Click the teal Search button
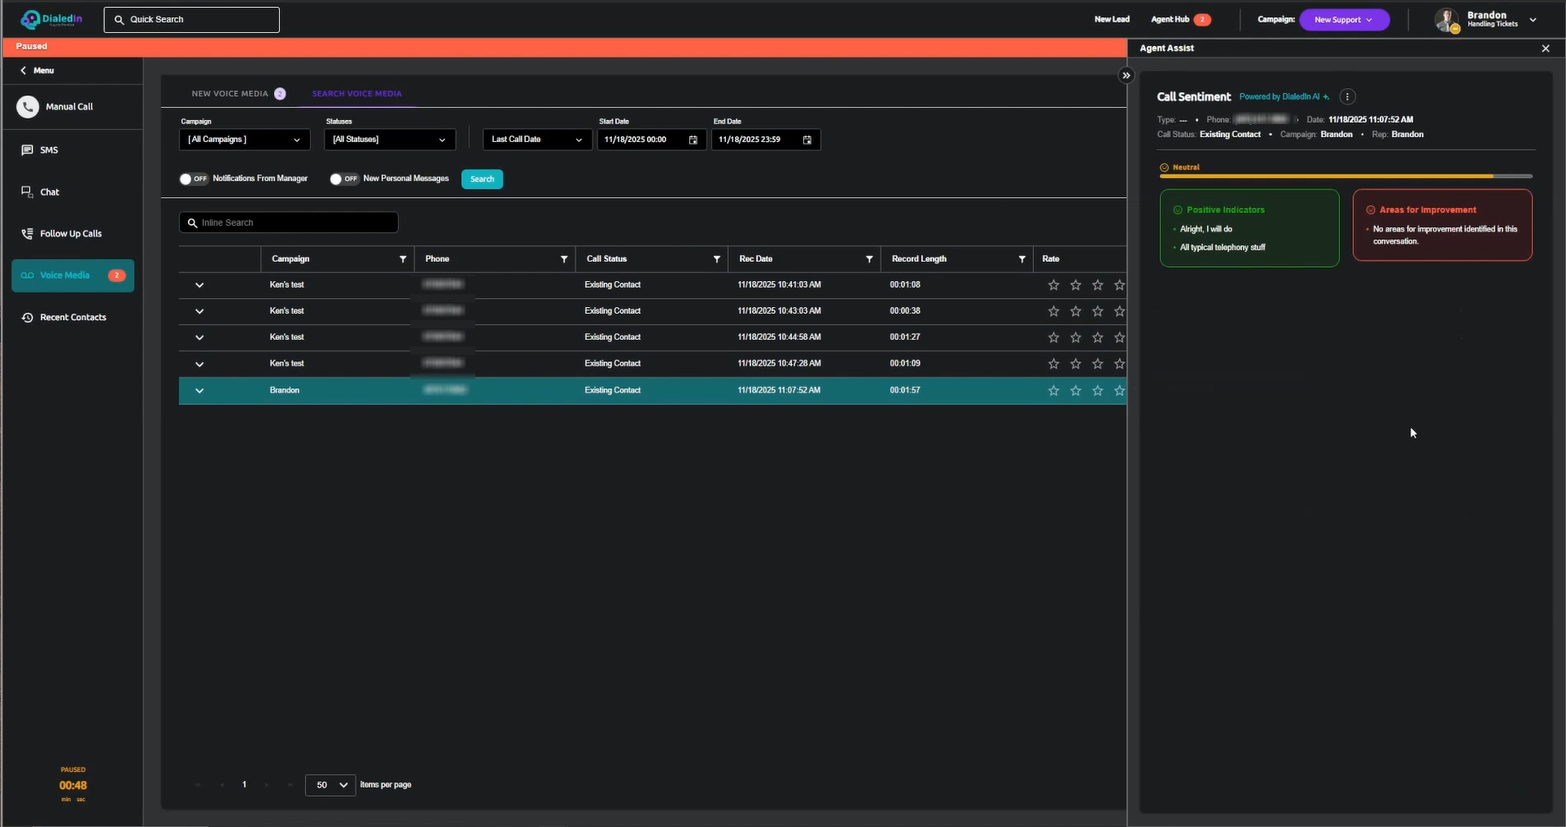 click(x=482, y=179)
